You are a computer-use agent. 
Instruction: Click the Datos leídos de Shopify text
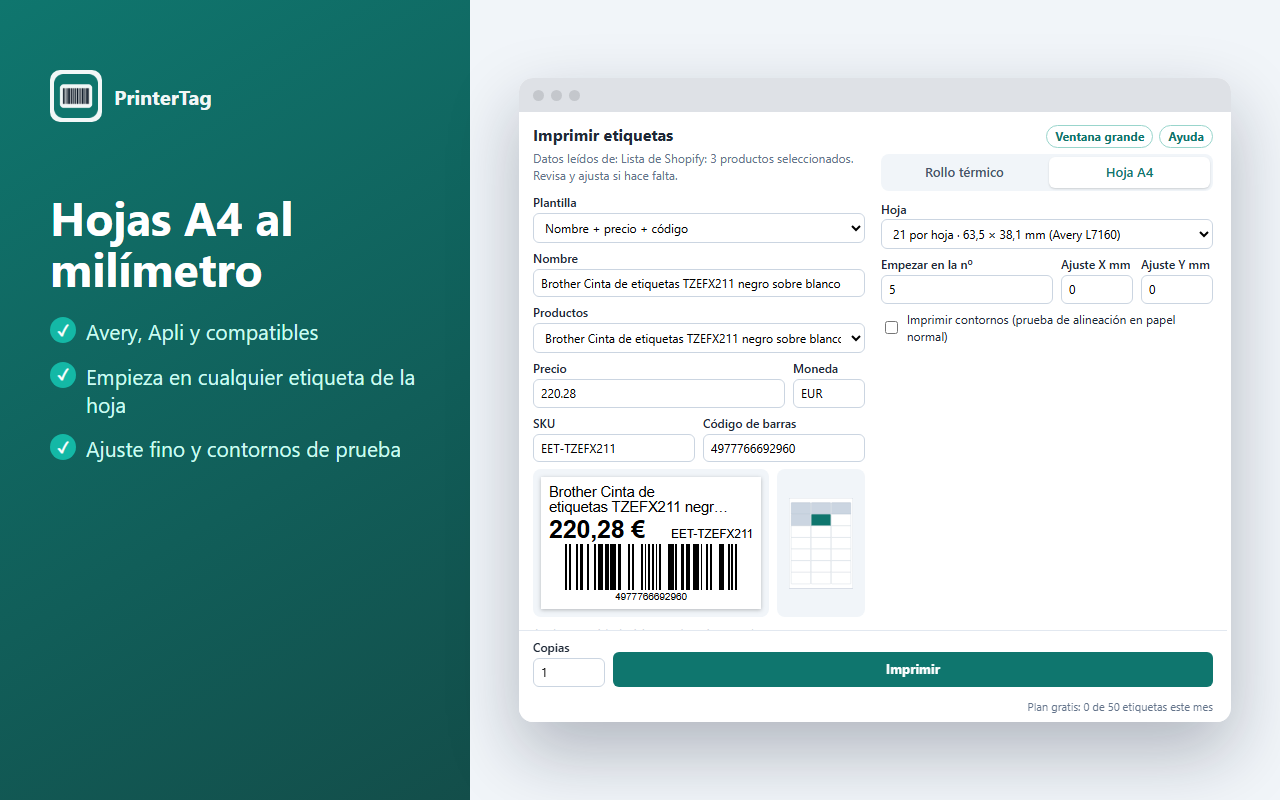tap(693, 167)
